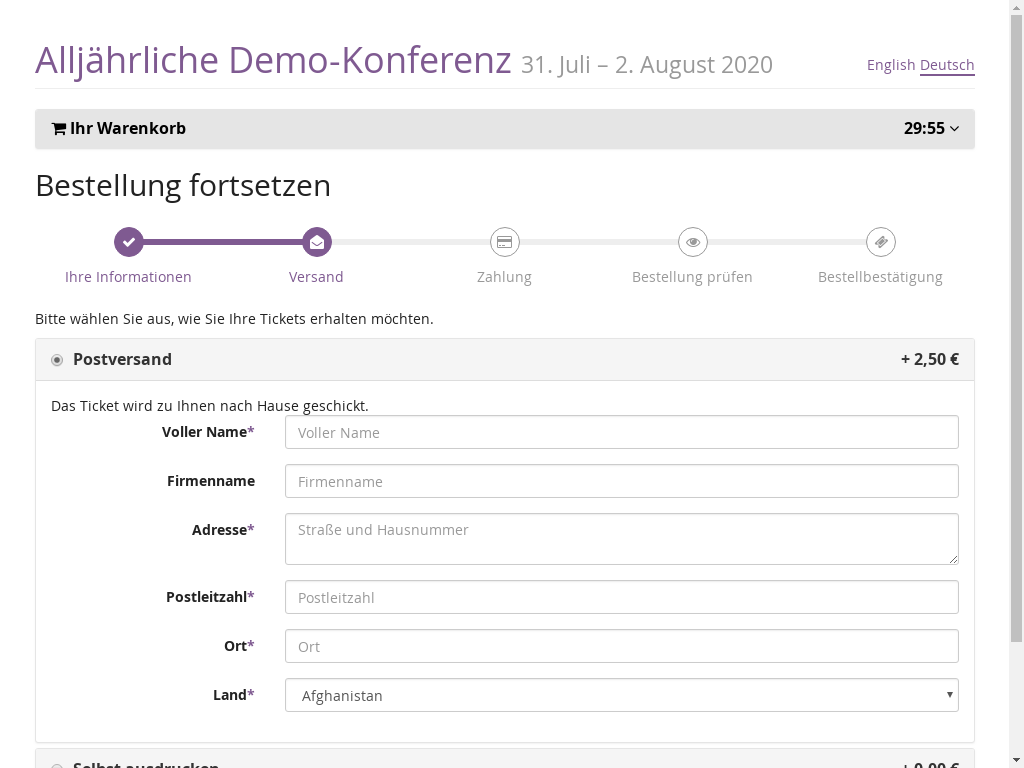
Task: Click the vertical page scrollbar
Action: (1016, 330)
